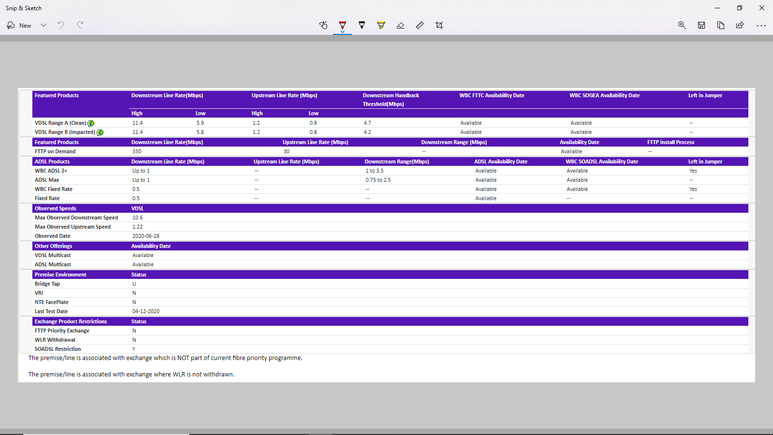Click info icon beside VDSL Range B (Impacted)
This screenshot has height=435, width=773.
pyautogui.click(x=100, y=132)
